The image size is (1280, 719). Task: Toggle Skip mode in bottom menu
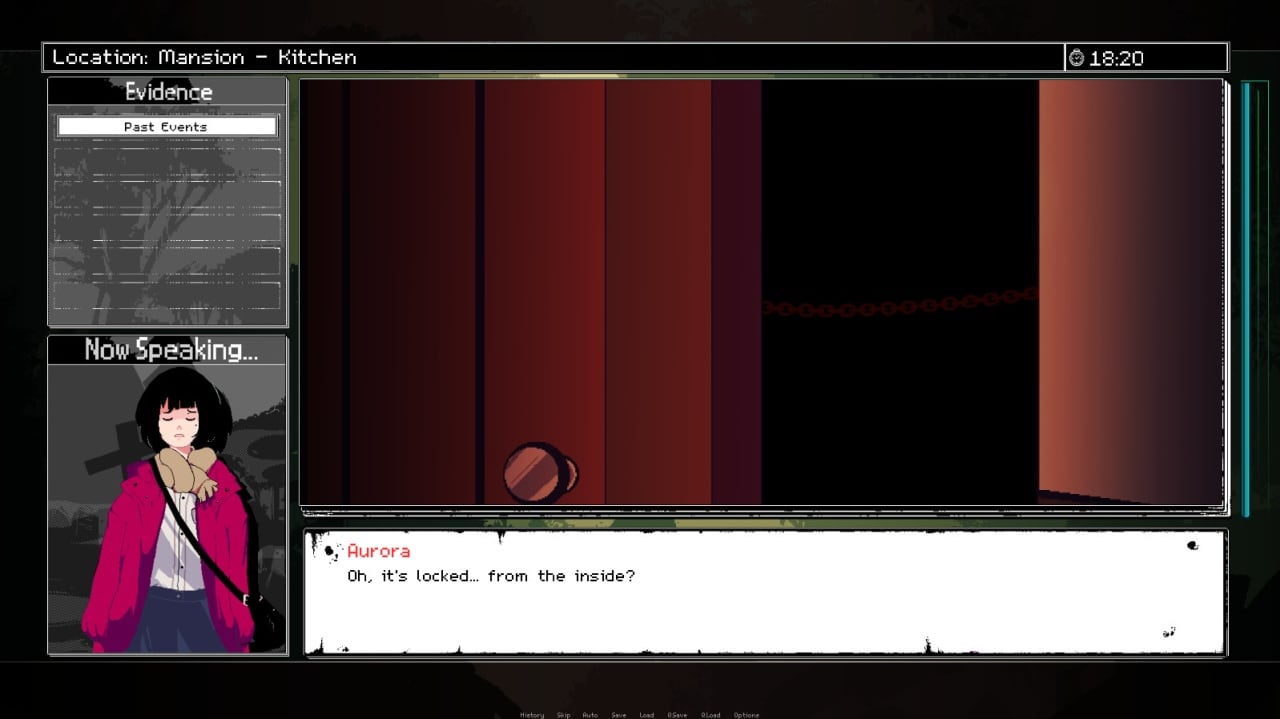563,715
